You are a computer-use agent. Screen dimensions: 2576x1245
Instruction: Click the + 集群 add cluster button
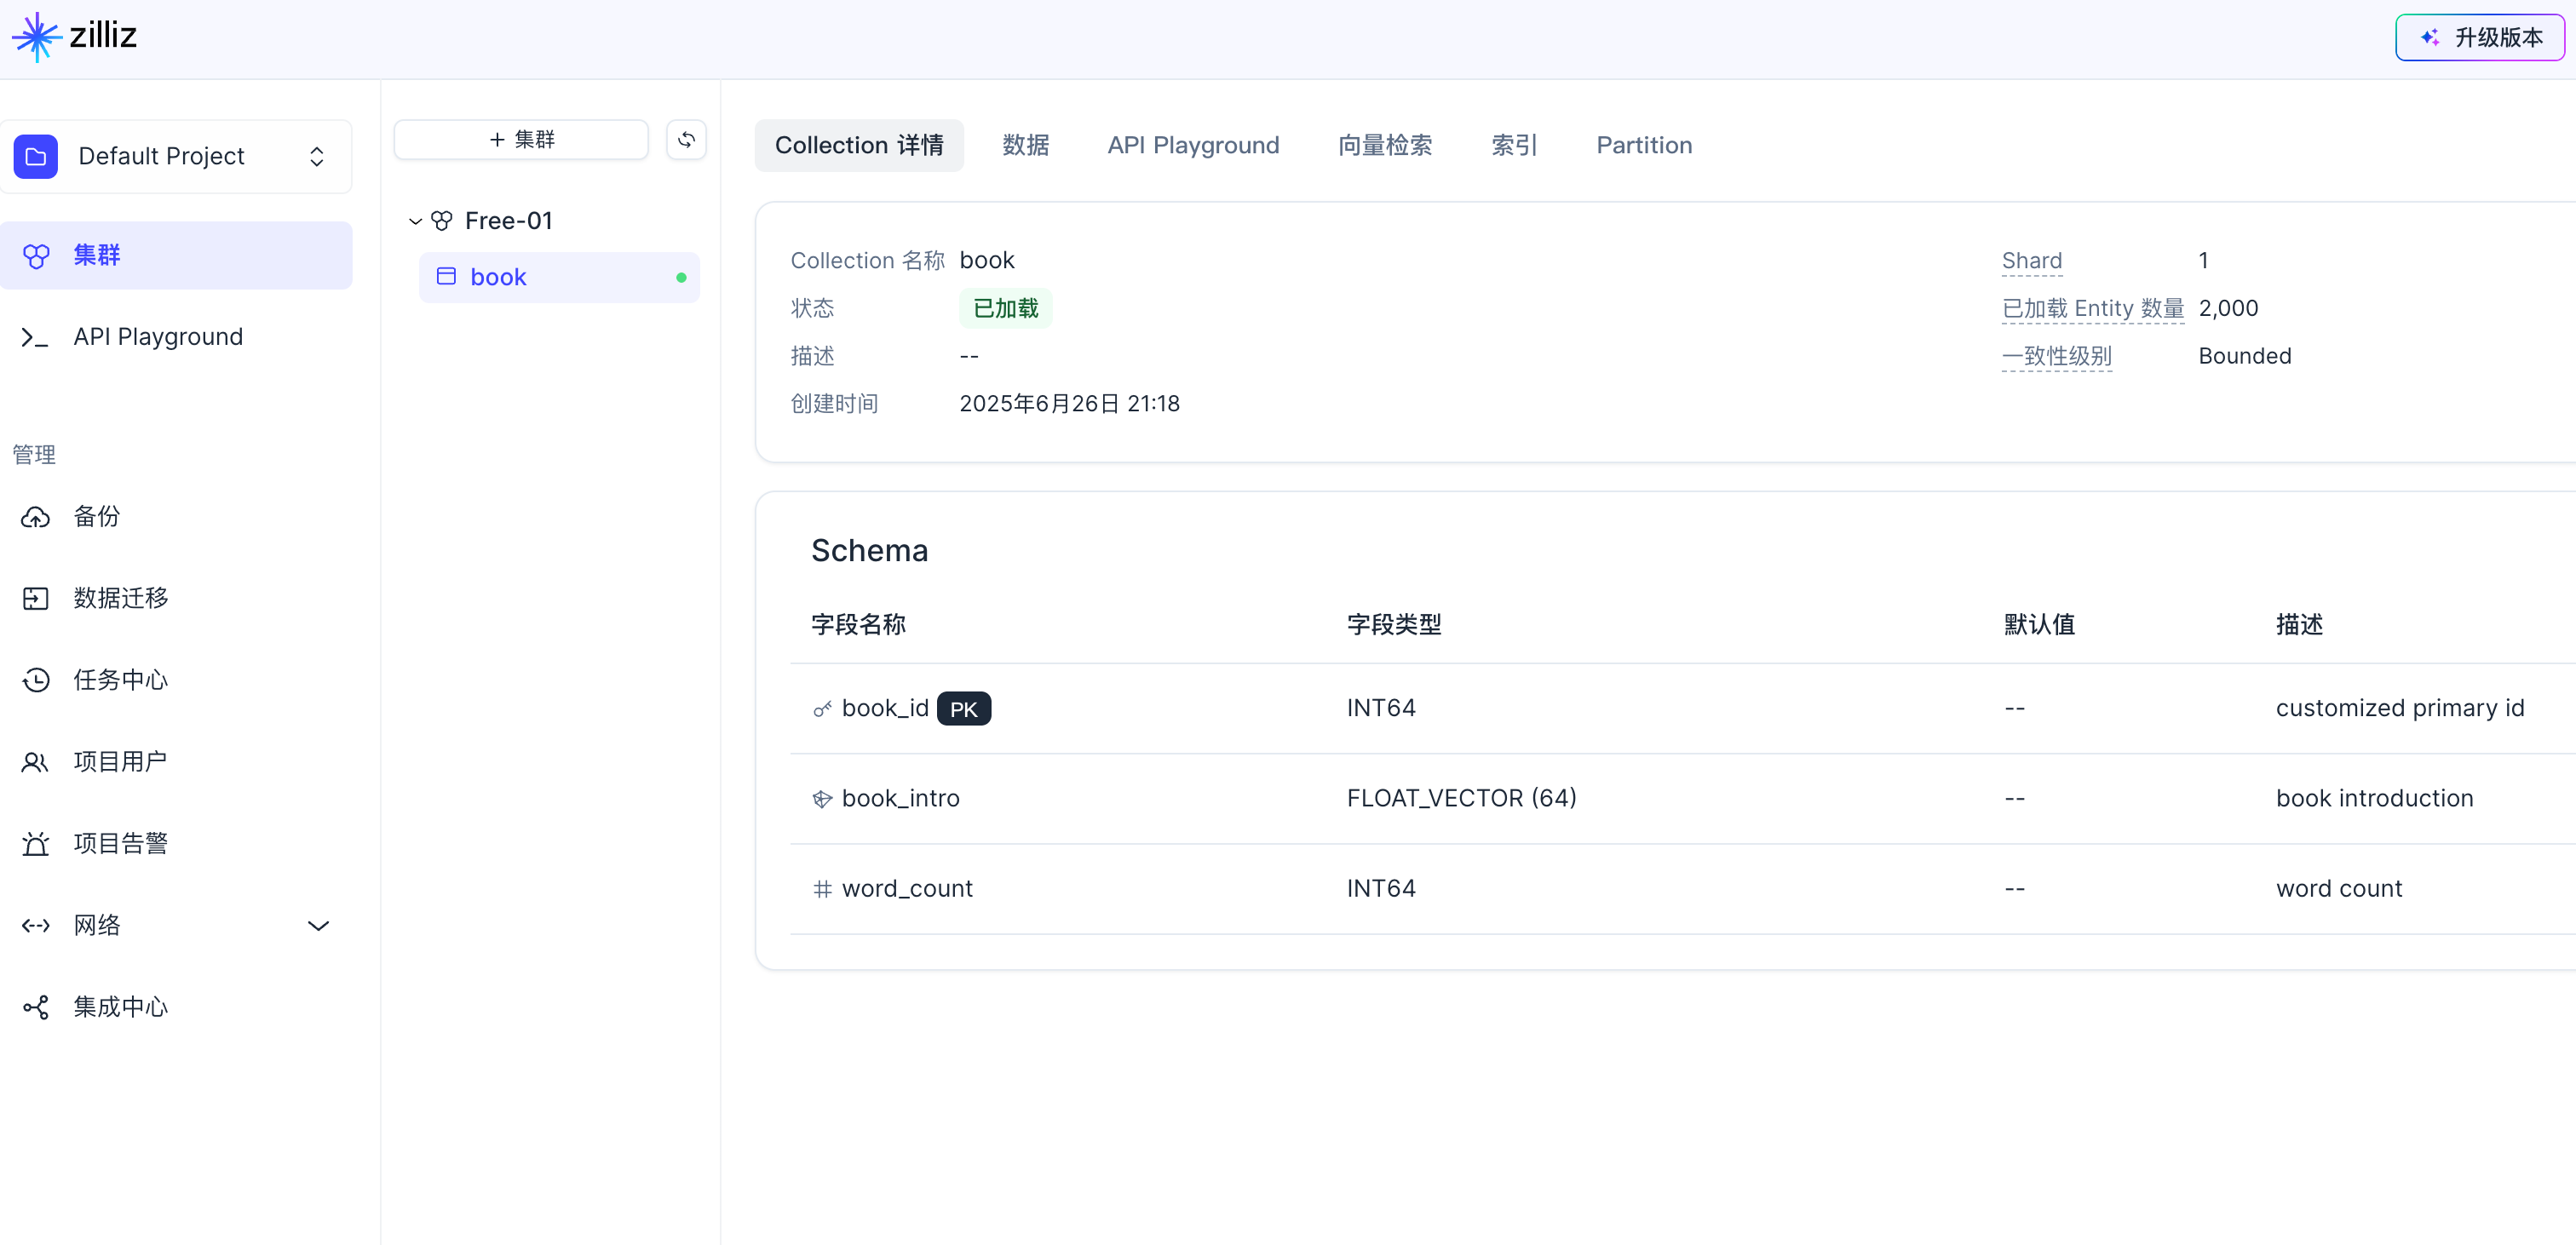[x=521, y=140]
